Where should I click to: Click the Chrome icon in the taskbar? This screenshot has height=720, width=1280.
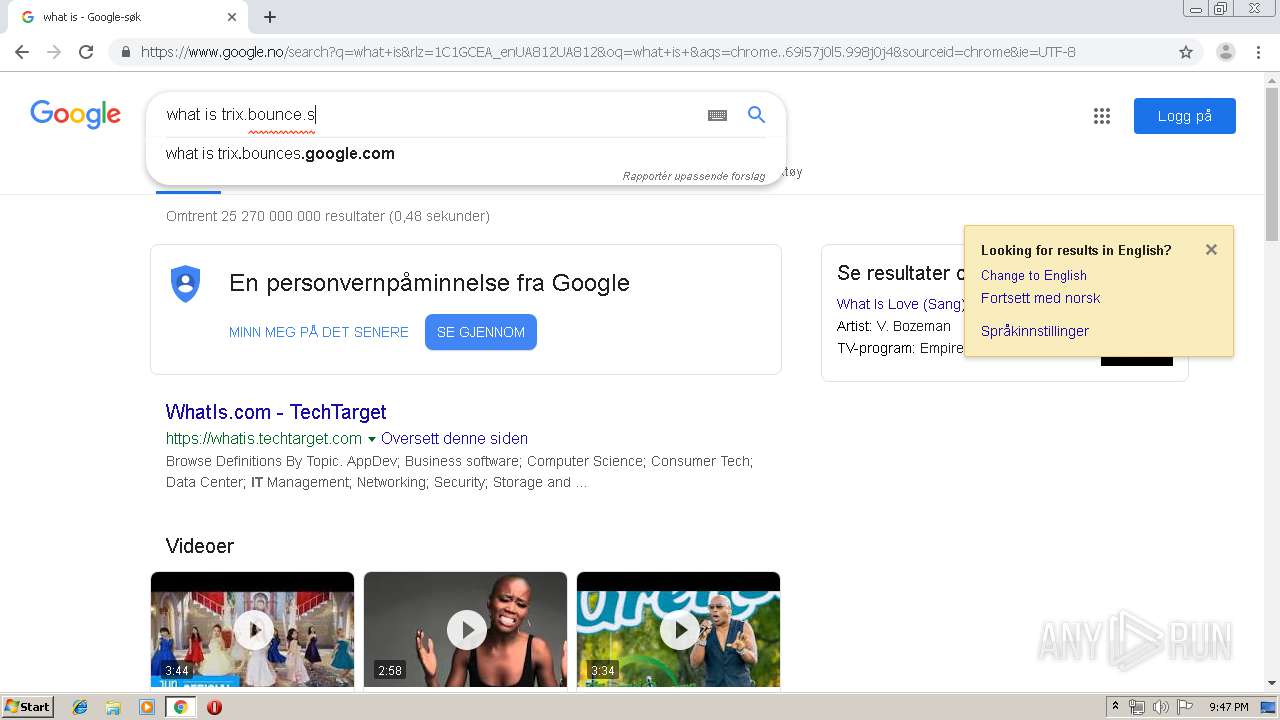pos(181,707)
